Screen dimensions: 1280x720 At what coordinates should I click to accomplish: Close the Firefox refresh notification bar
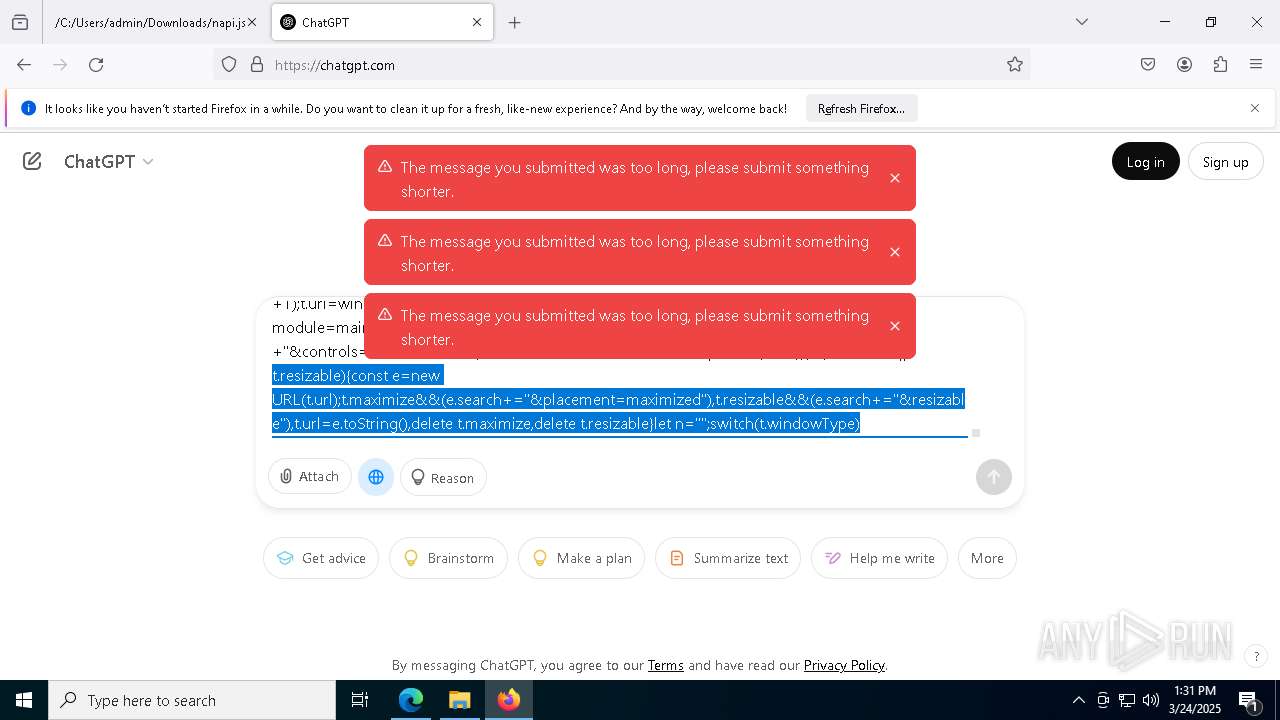click(x=1255, y=108)
